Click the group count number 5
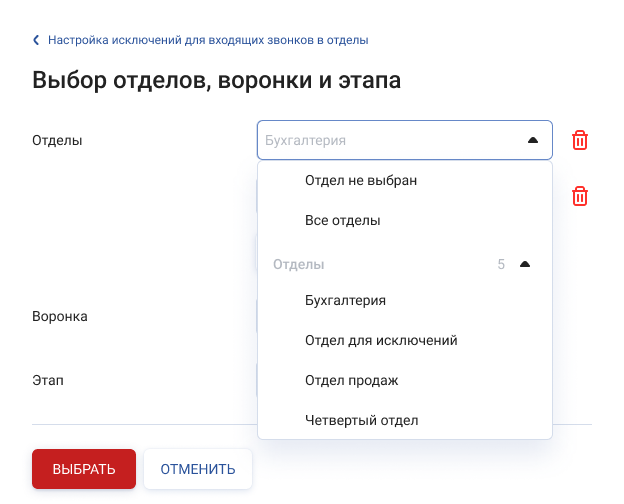The height and width of the screenshot is (504, 624). coord(501,264)
